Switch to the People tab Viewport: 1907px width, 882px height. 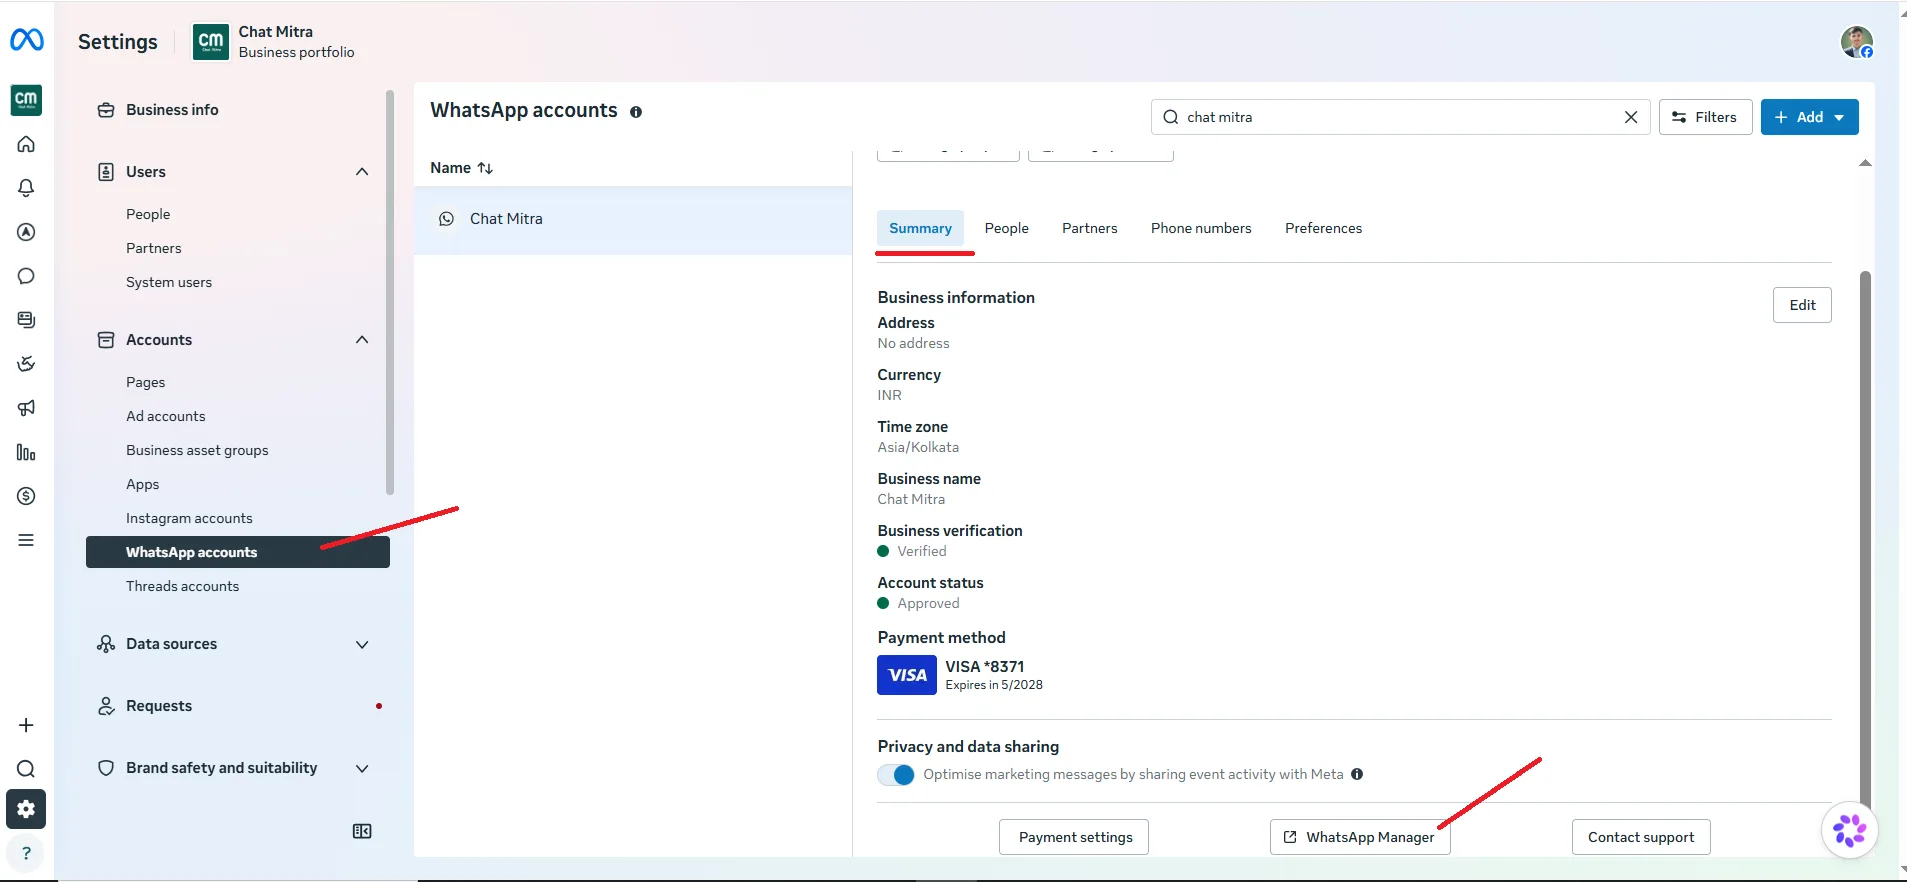pos(1006,228)
